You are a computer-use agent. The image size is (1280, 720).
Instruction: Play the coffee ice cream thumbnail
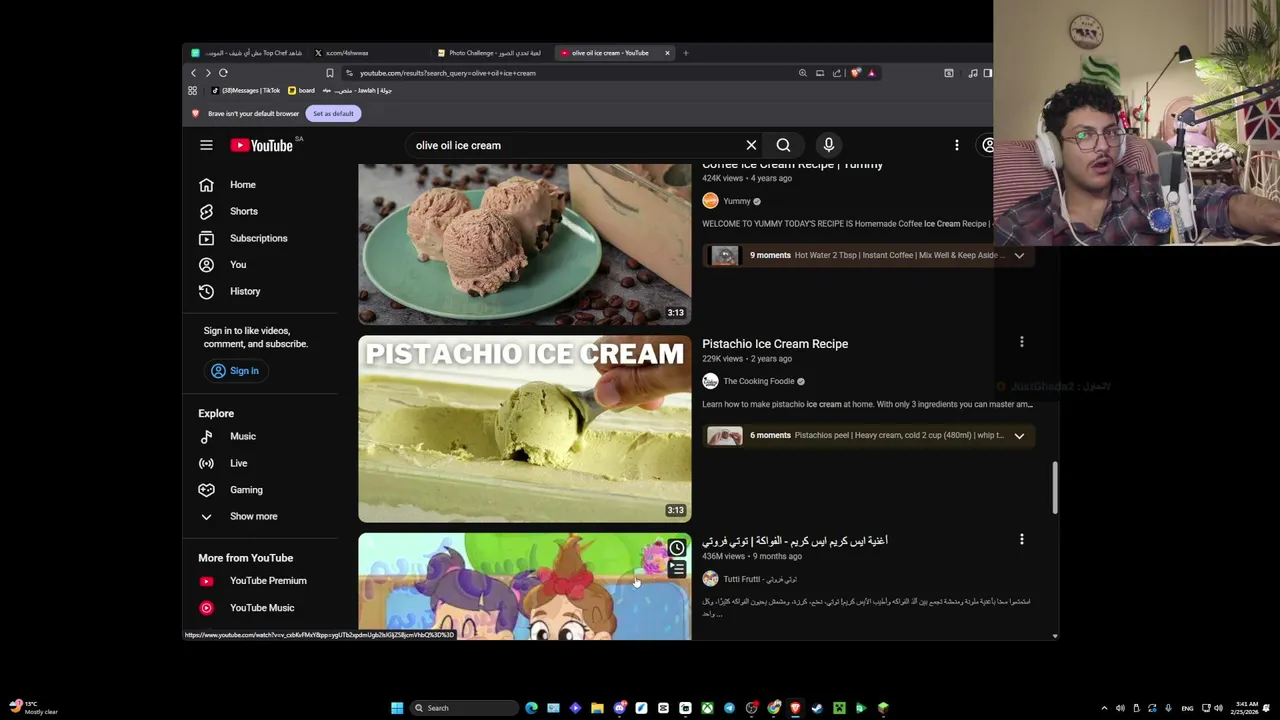coord(524,244)
